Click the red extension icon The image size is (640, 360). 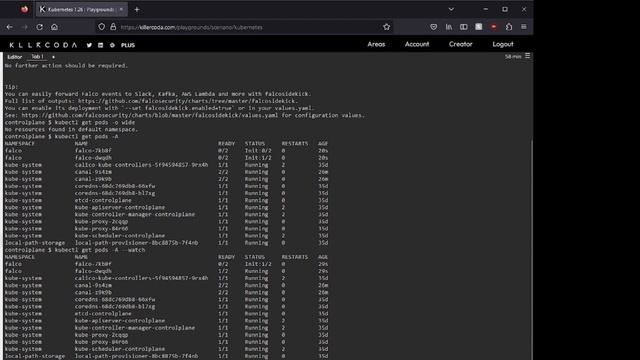coord(493,27)
